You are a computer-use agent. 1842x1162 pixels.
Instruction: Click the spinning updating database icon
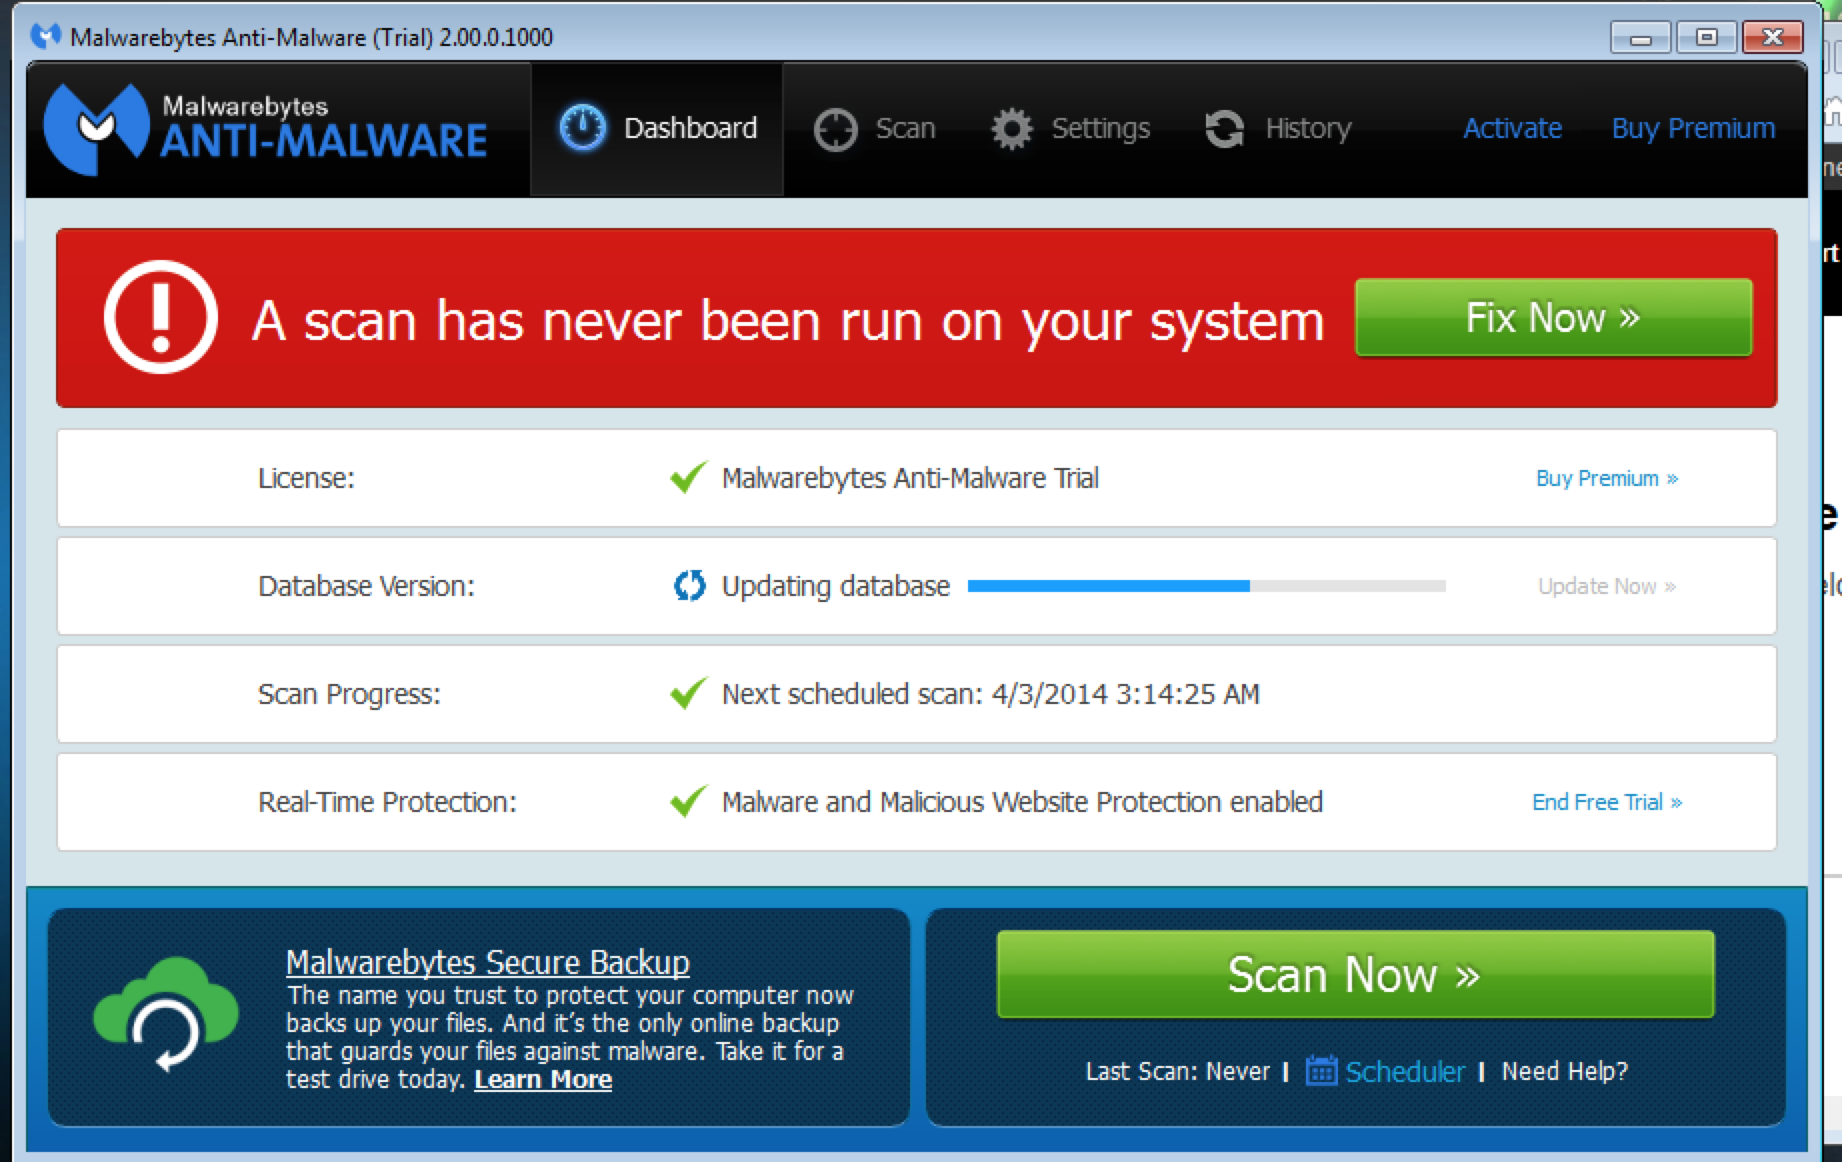tap(689, 585)
